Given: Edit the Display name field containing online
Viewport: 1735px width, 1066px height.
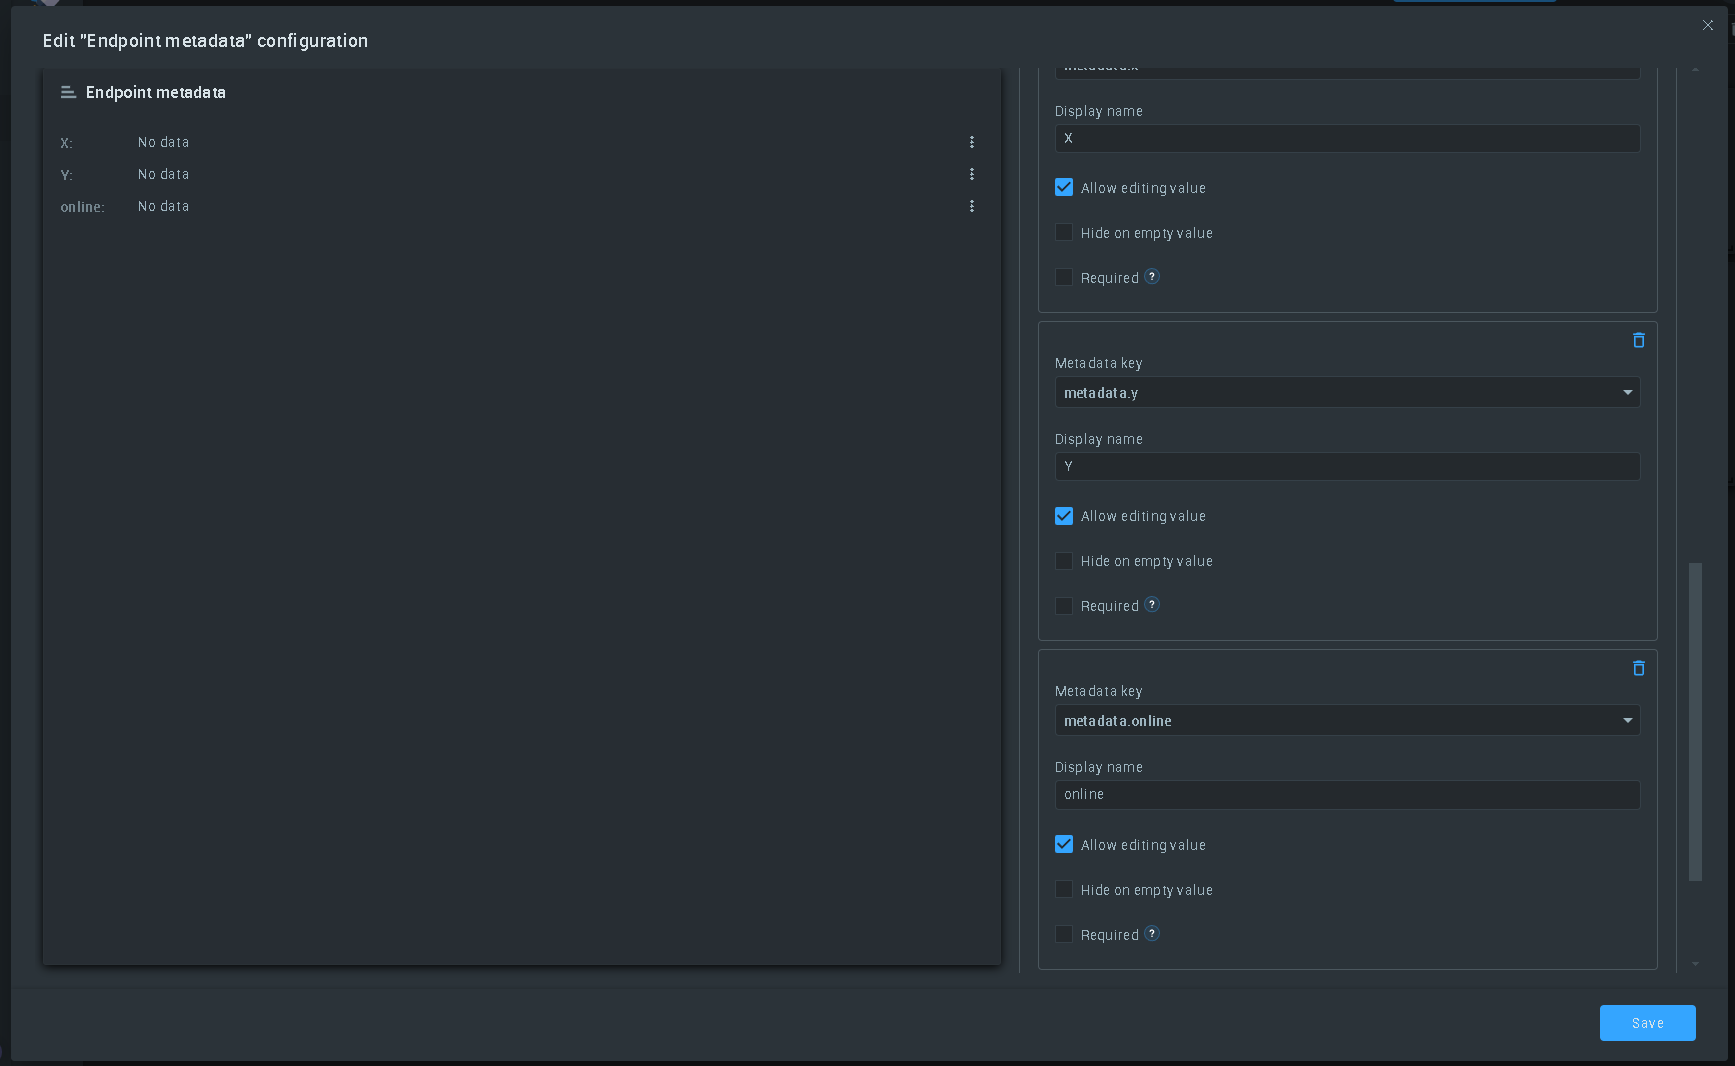Looking at the screenshot, I should pyautogui.click(x=1347, y=794).
